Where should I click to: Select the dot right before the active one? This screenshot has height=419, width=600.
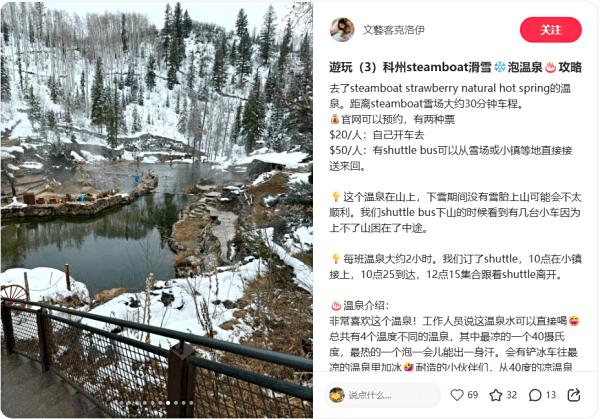point(160,403)
